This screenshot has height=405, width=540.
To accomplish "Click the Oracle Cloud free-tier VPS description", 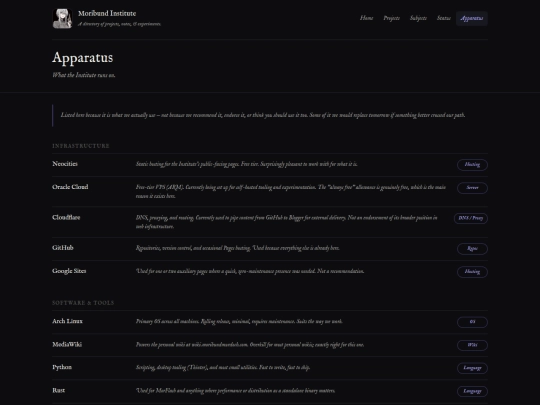I will 291,191.
